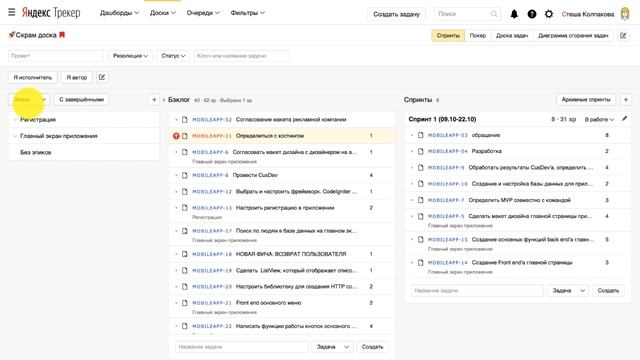Screen dimensions: 640x360
Task: Click document icon of MOBILEAPP-8
Action: pos(185,175)
